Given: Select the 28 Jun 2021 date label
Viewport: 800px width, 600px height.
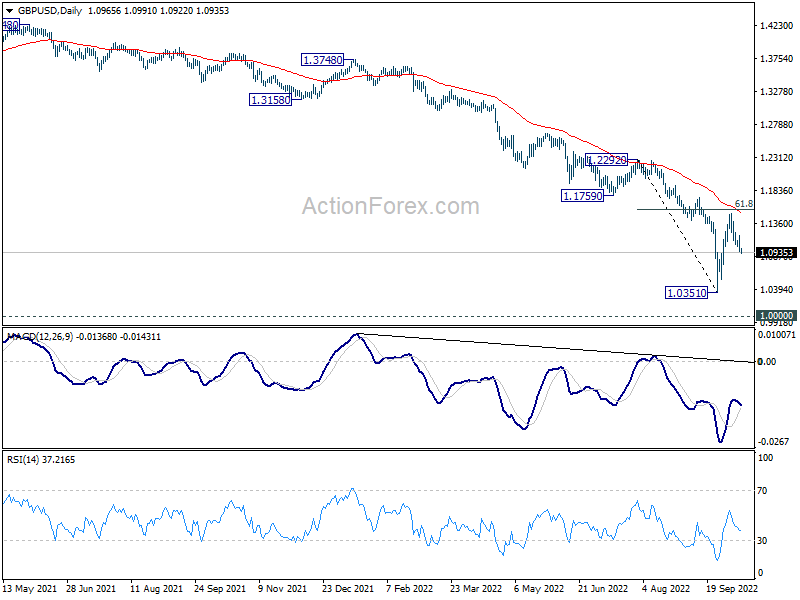Looking at the screenshot, I should pyautogui.click(x=91, y=589).
